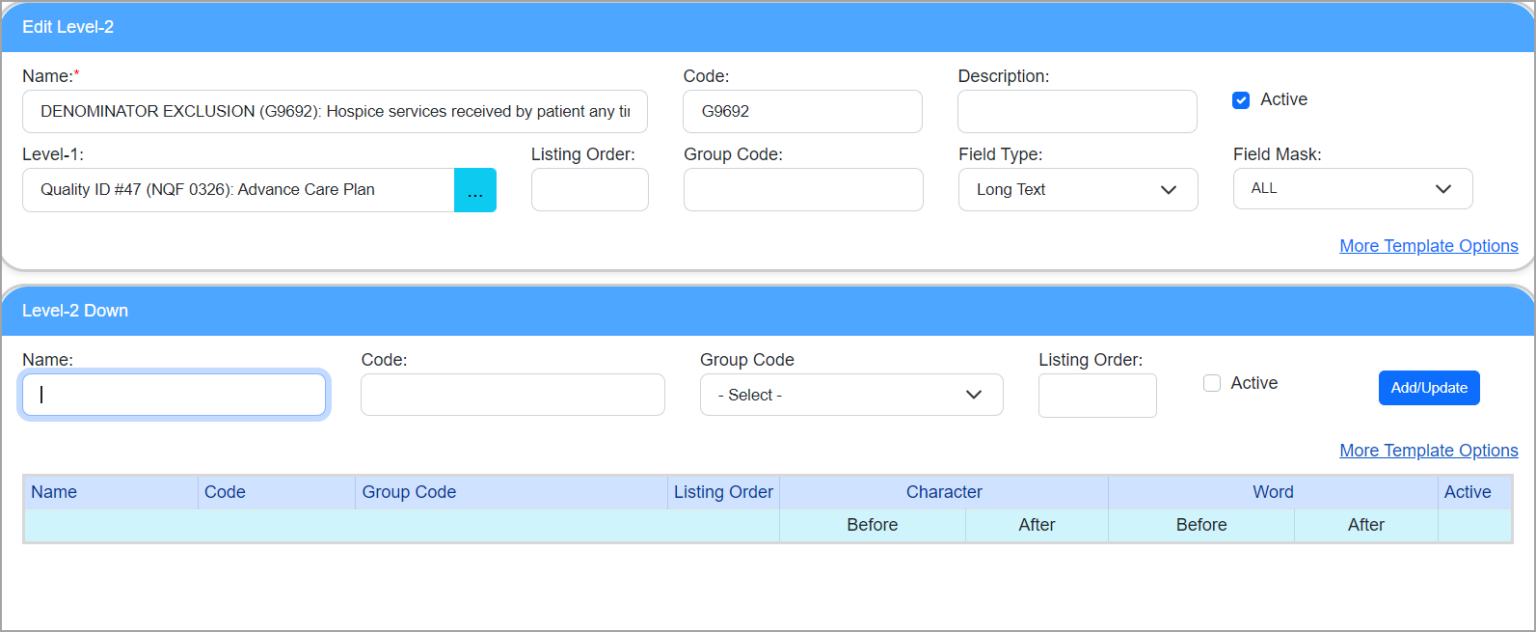Viewport: 1536px width, 632px height.
Task: Open the '- Select -' Group Code list
Action: (x=851, y=394)
